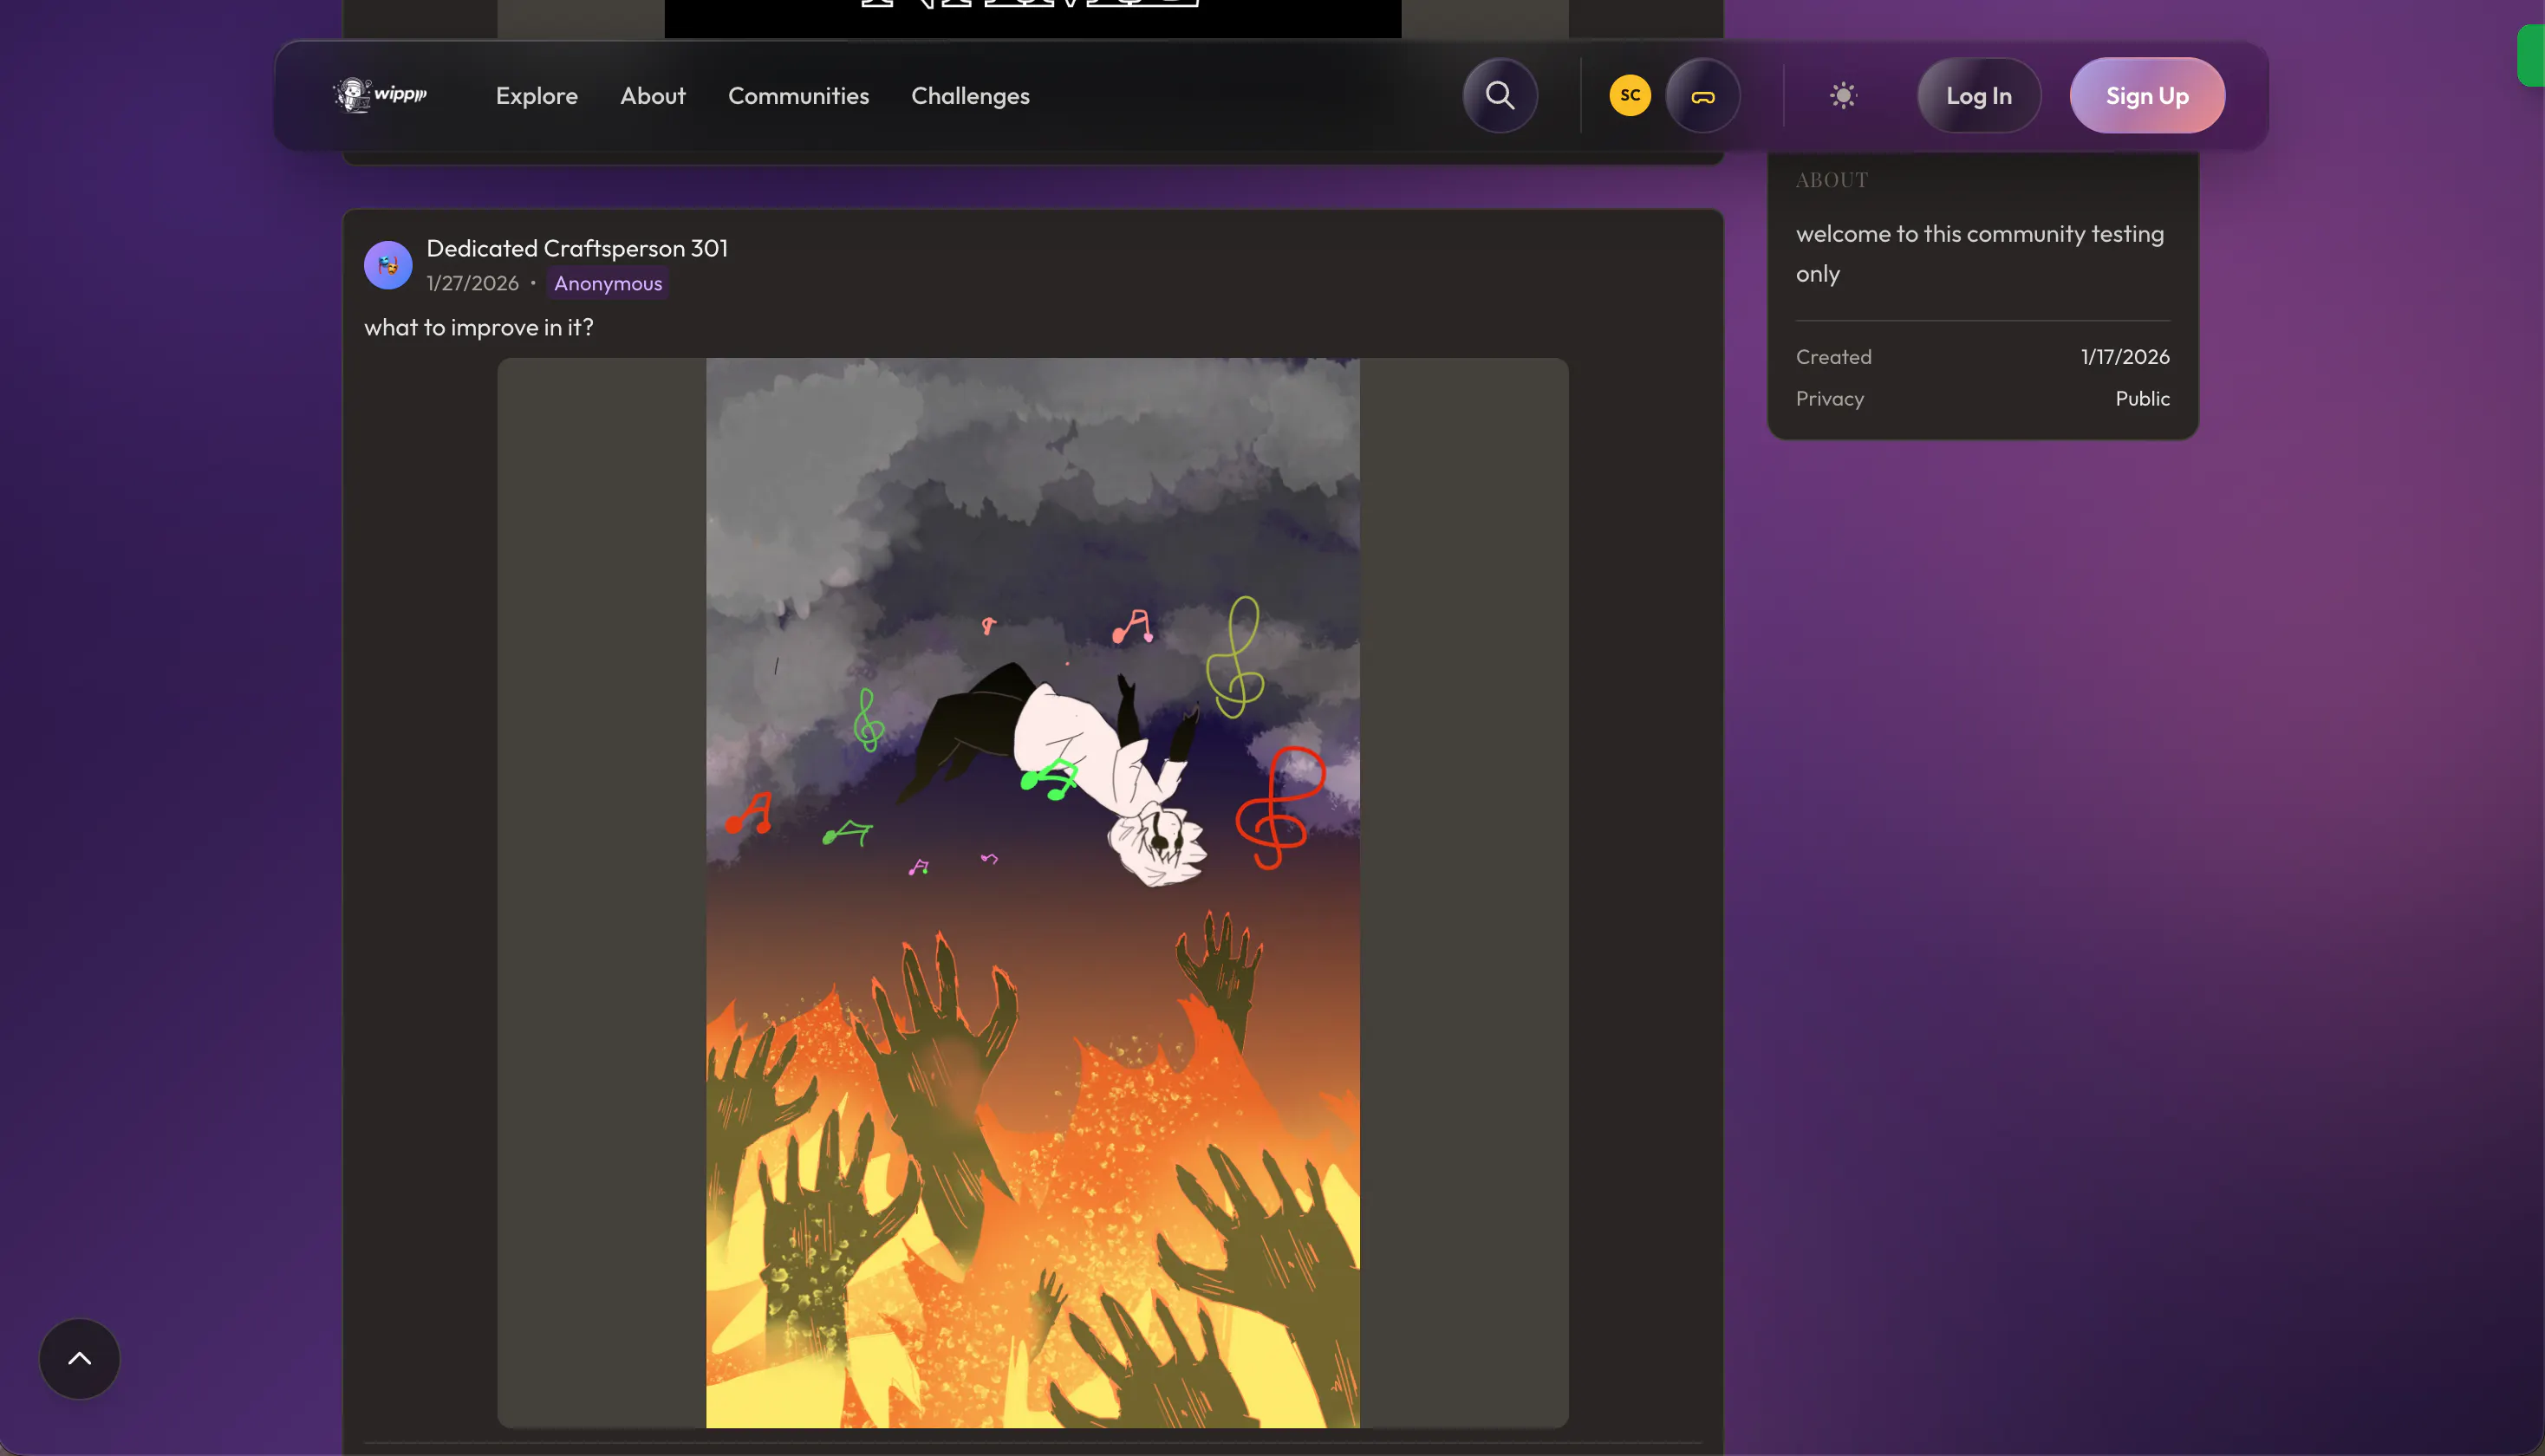
Task: Click the ABOUT heading in sidebar
Action: [x=1830, y=180]
